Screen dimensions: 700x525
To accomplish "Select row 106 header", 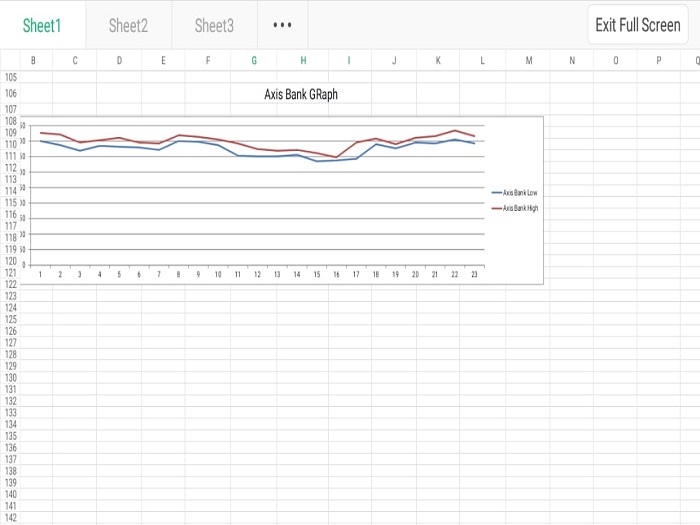I will coord(10,93).
